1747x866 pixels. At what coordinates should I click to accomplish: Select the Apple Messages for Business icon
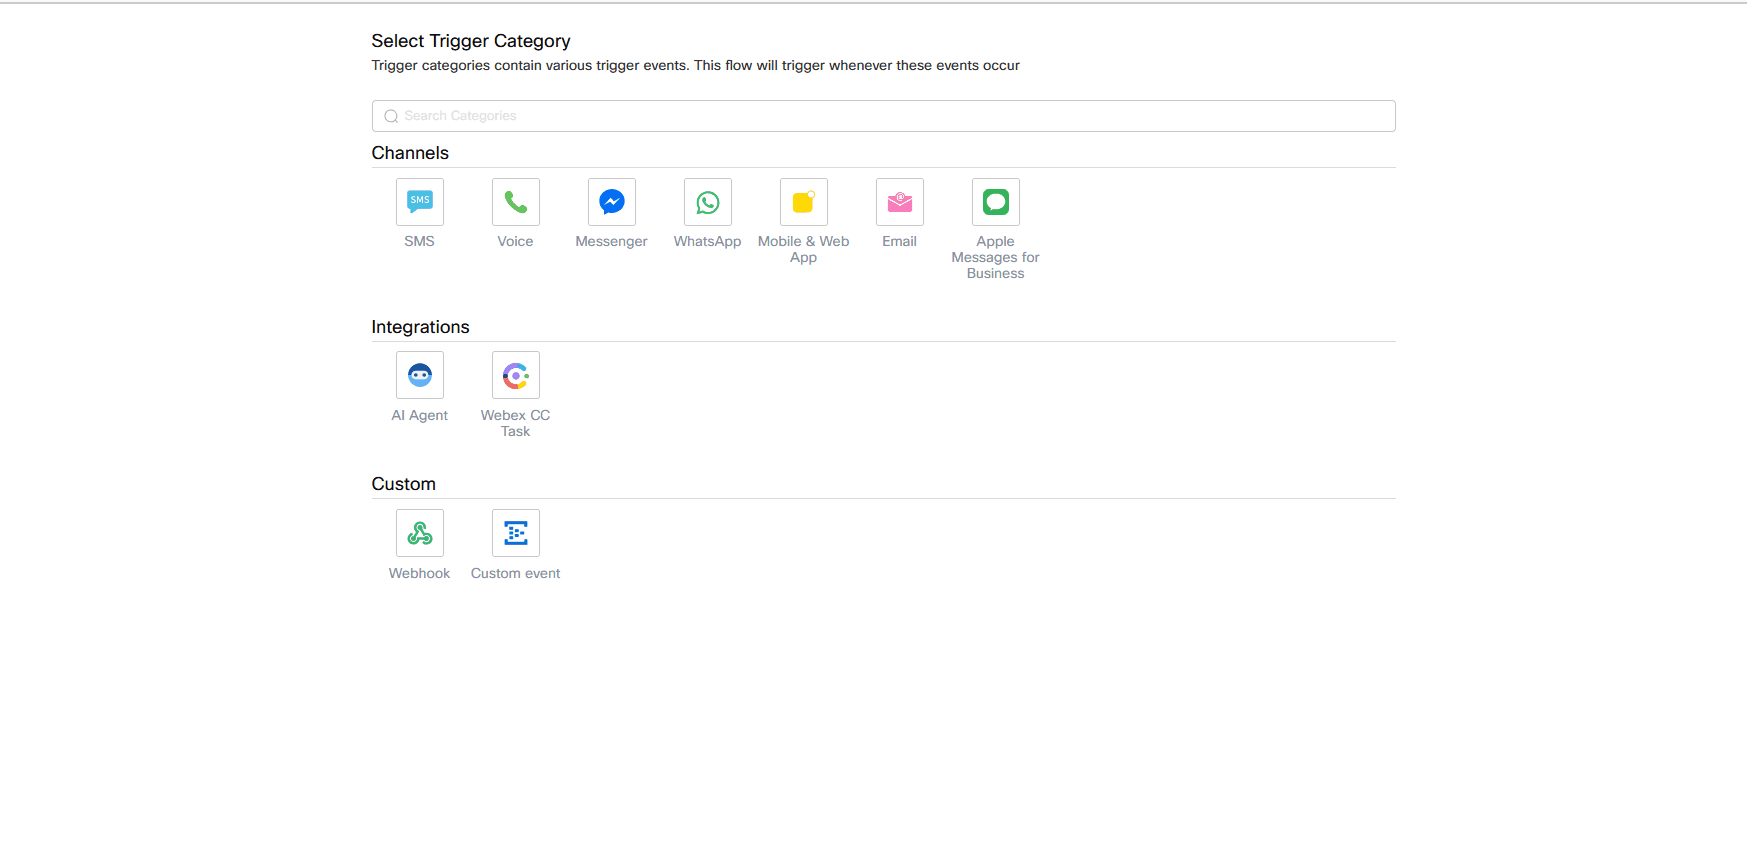(x=995, y=202)
